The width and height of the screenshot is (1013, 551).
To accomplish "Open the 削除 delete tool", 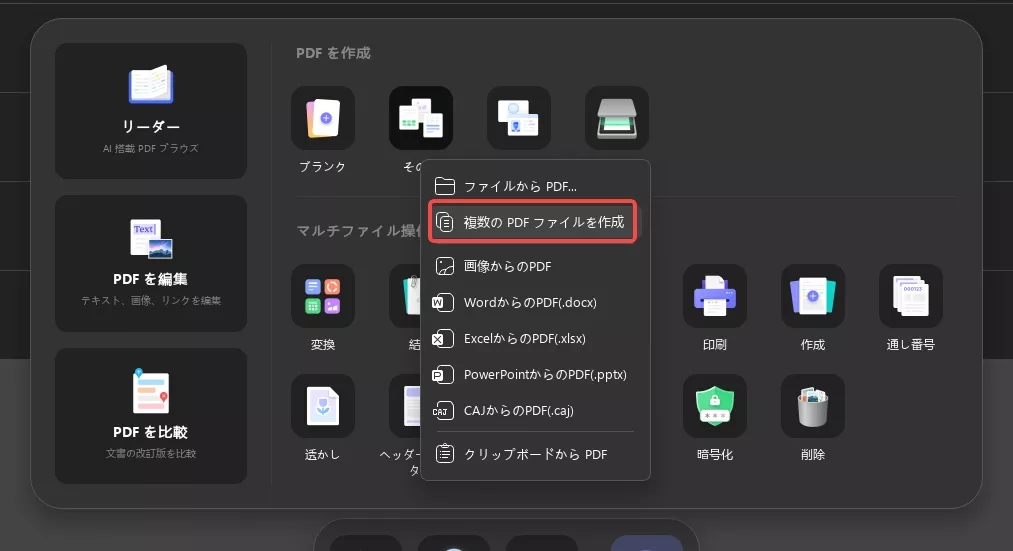I will (813, 406).
